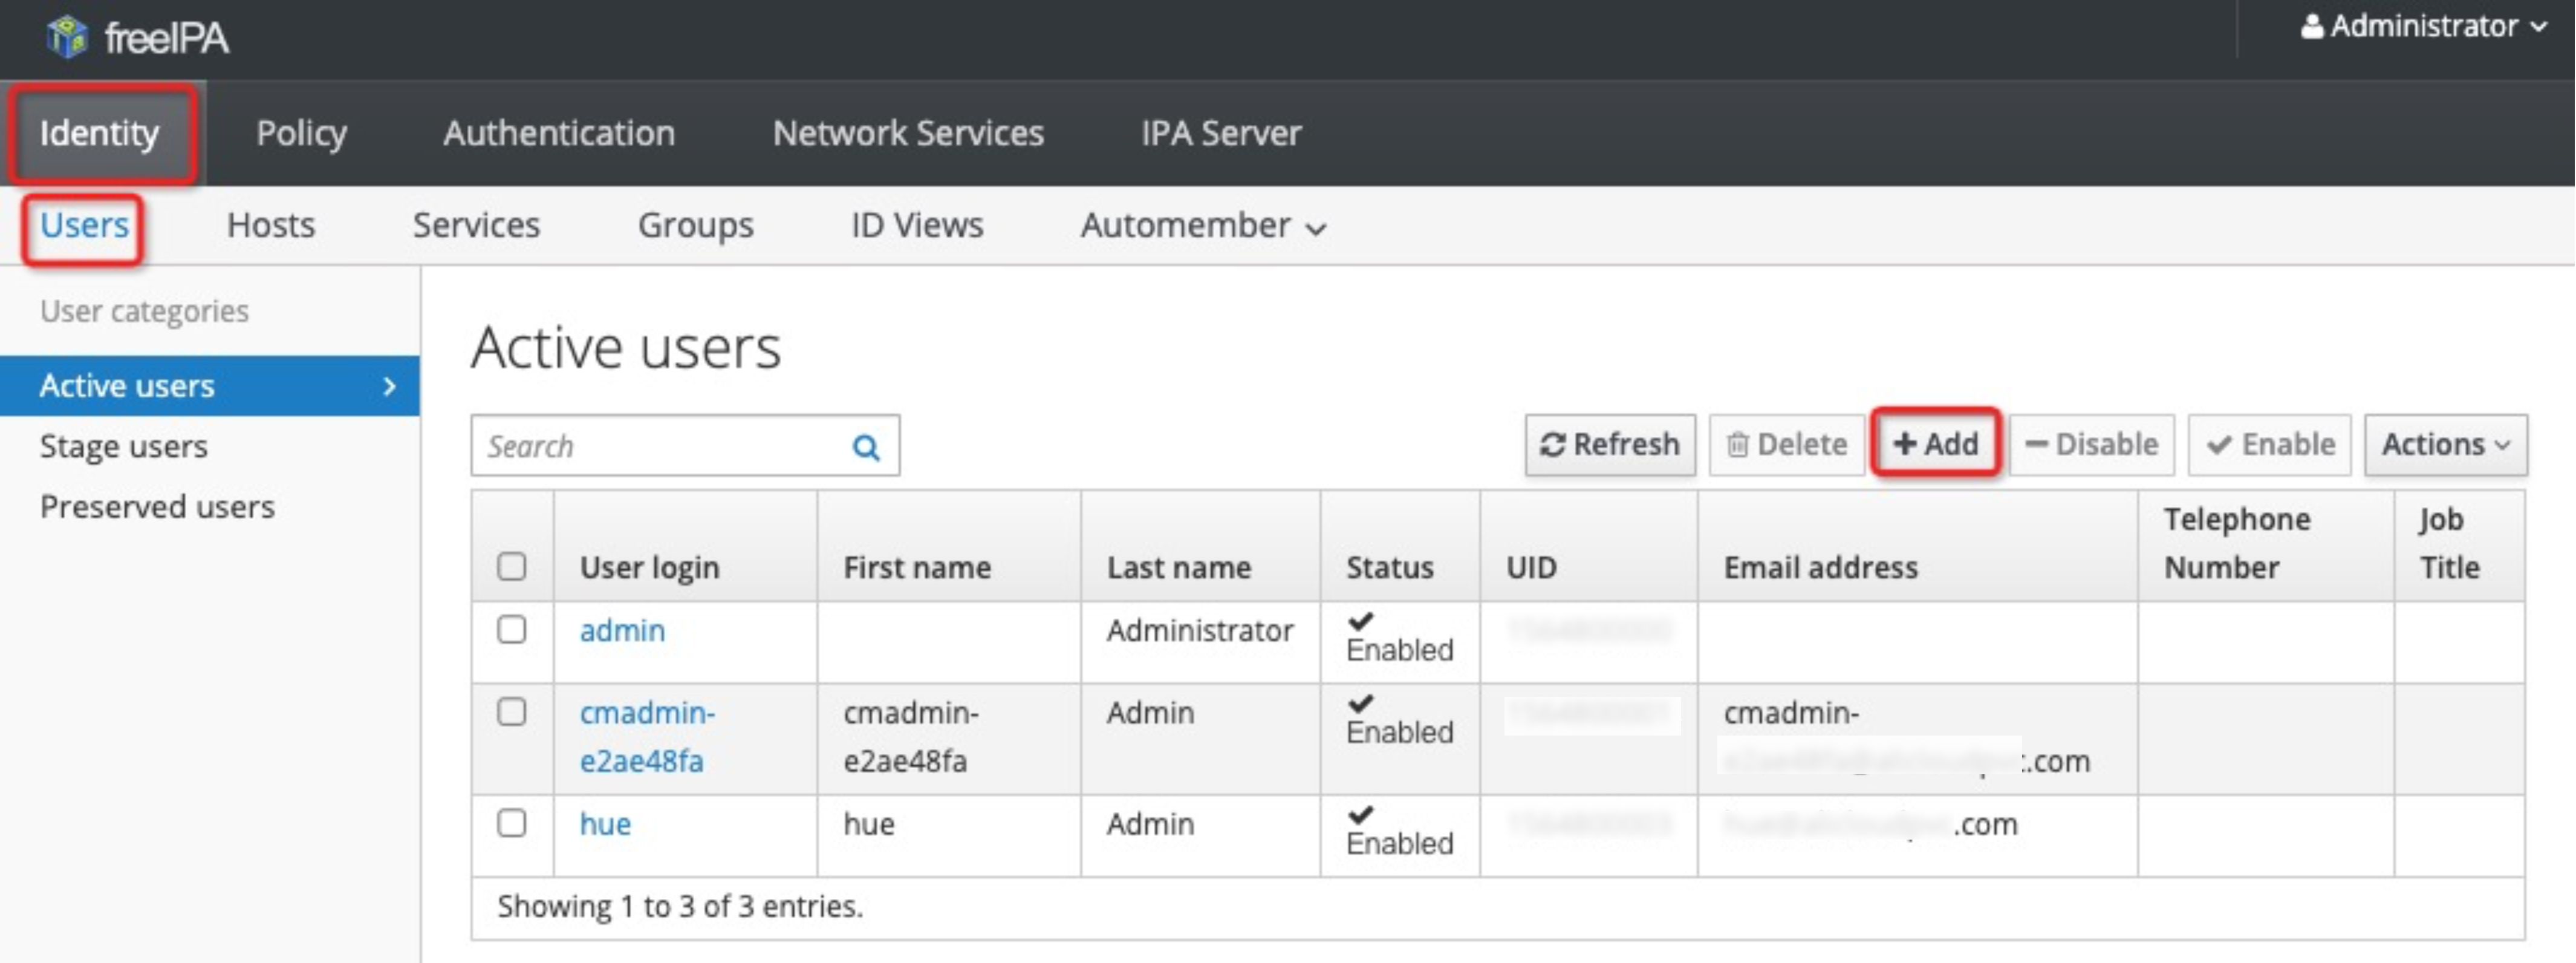Click the plus icon to Add a user
The width and height of the screenshot is (2576, 963).
[x=1904, y=444]
